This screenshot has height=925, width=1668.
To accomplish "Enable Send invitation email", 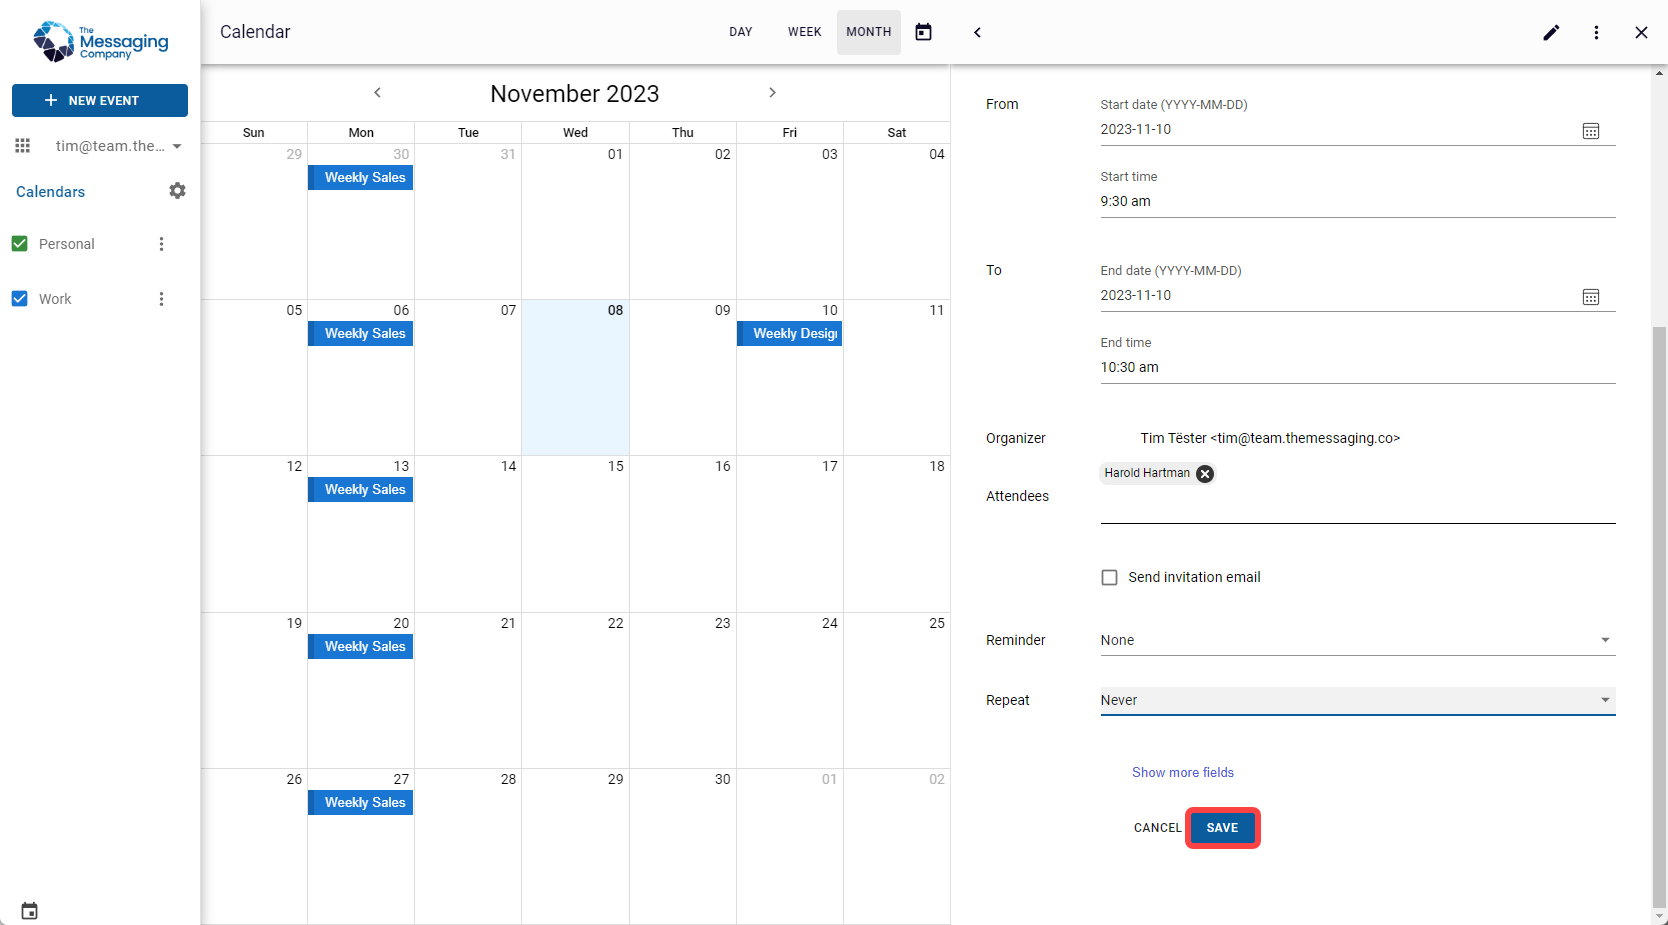I will tap(1109, 577).
